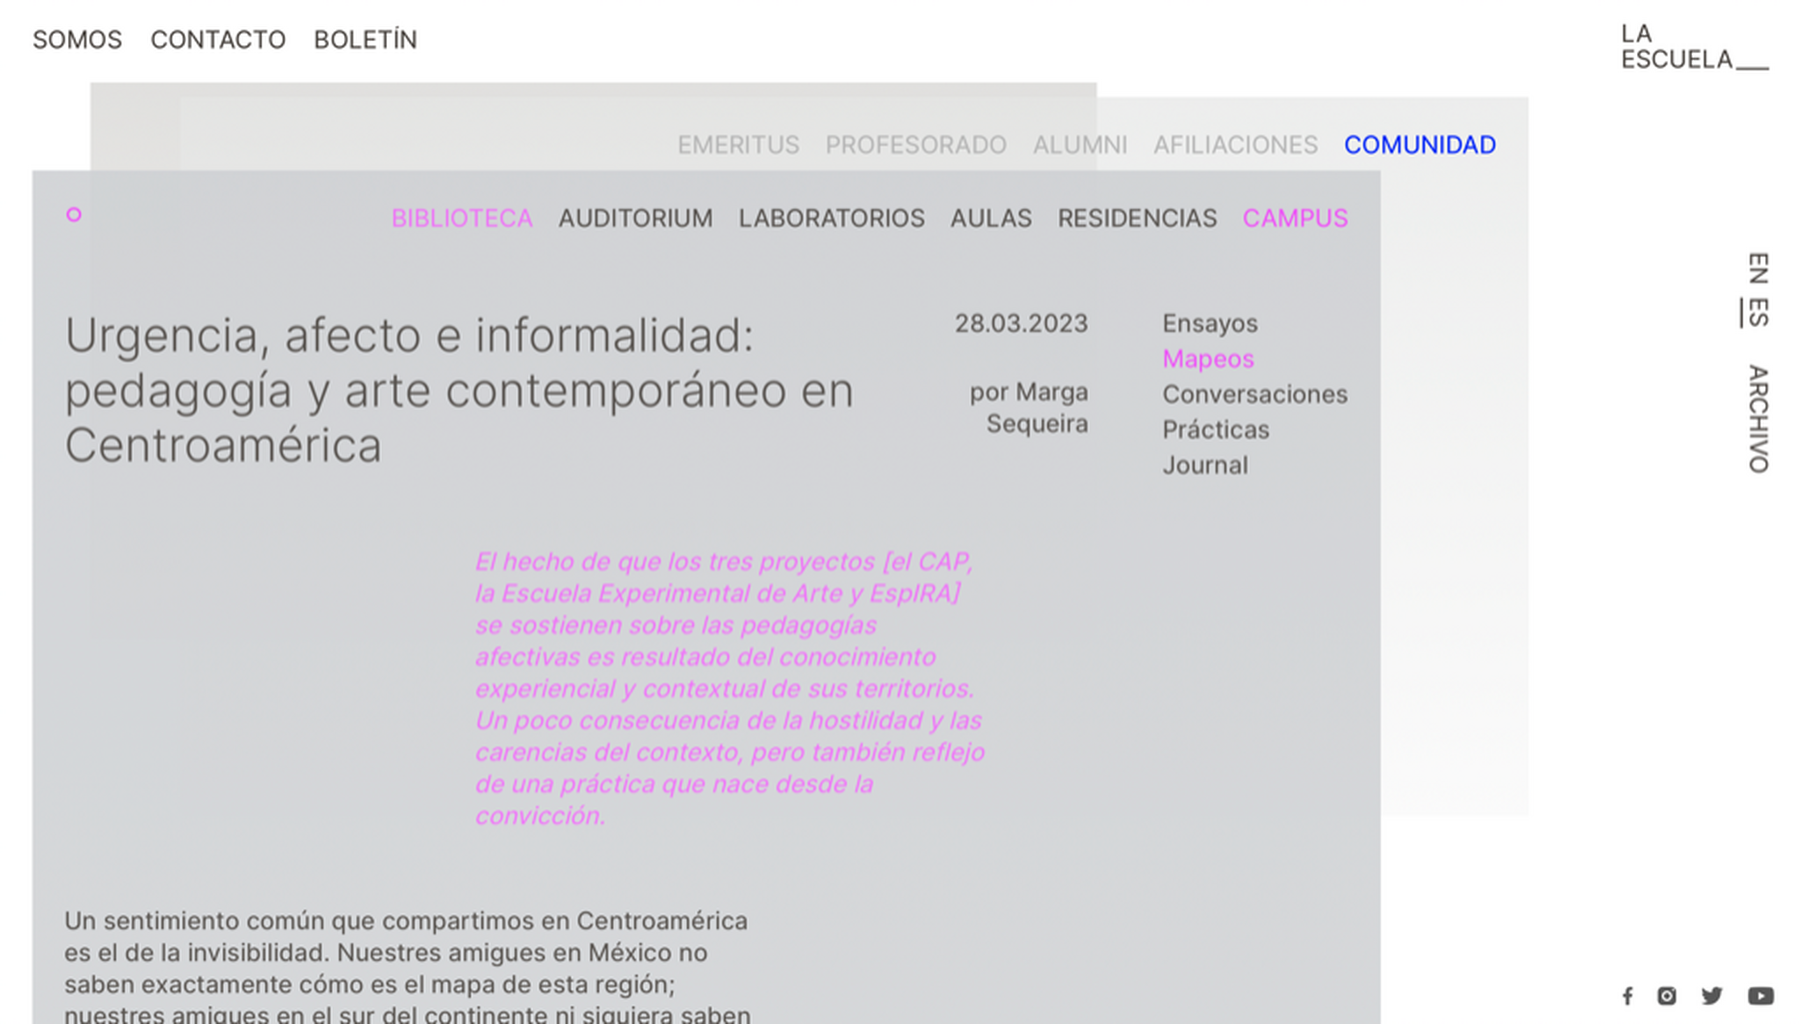This screenshot has width=1799, height=1024.
Task: Open the ARCHIVO vertical link
Action: point(1758,419)
